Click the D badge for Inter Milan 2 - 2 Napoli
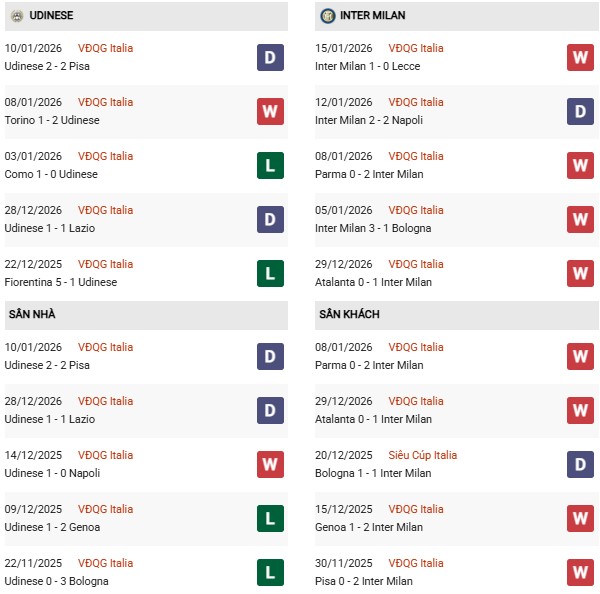Image resolution: width=600 pixels, height=594 pixels. [580, 111]
